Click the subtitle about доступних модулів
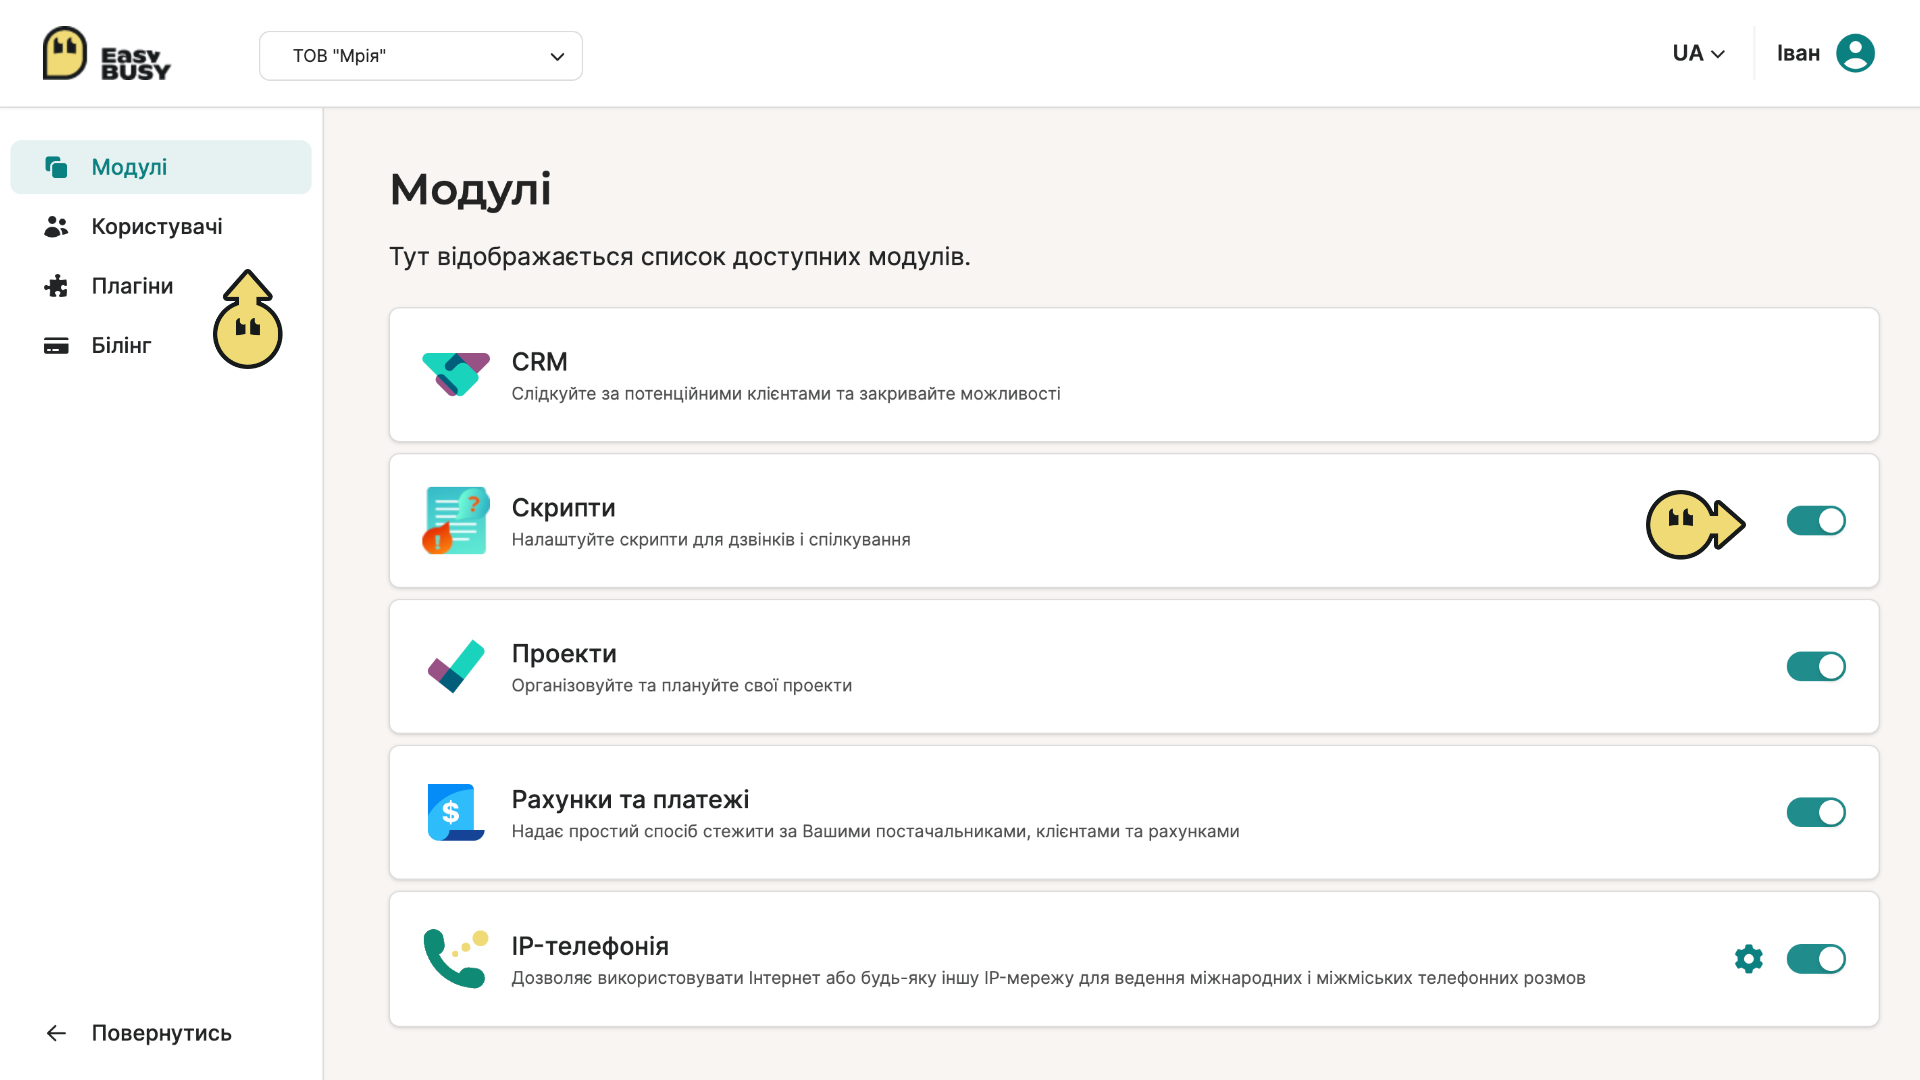This screenshot has width=1920, height=1080. (x=680, y=257)
